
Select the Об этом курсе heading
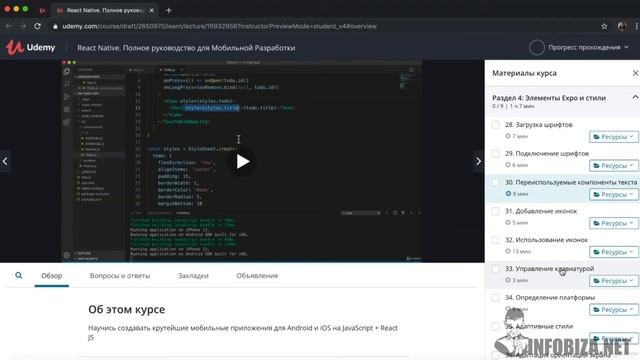point(127,309)
